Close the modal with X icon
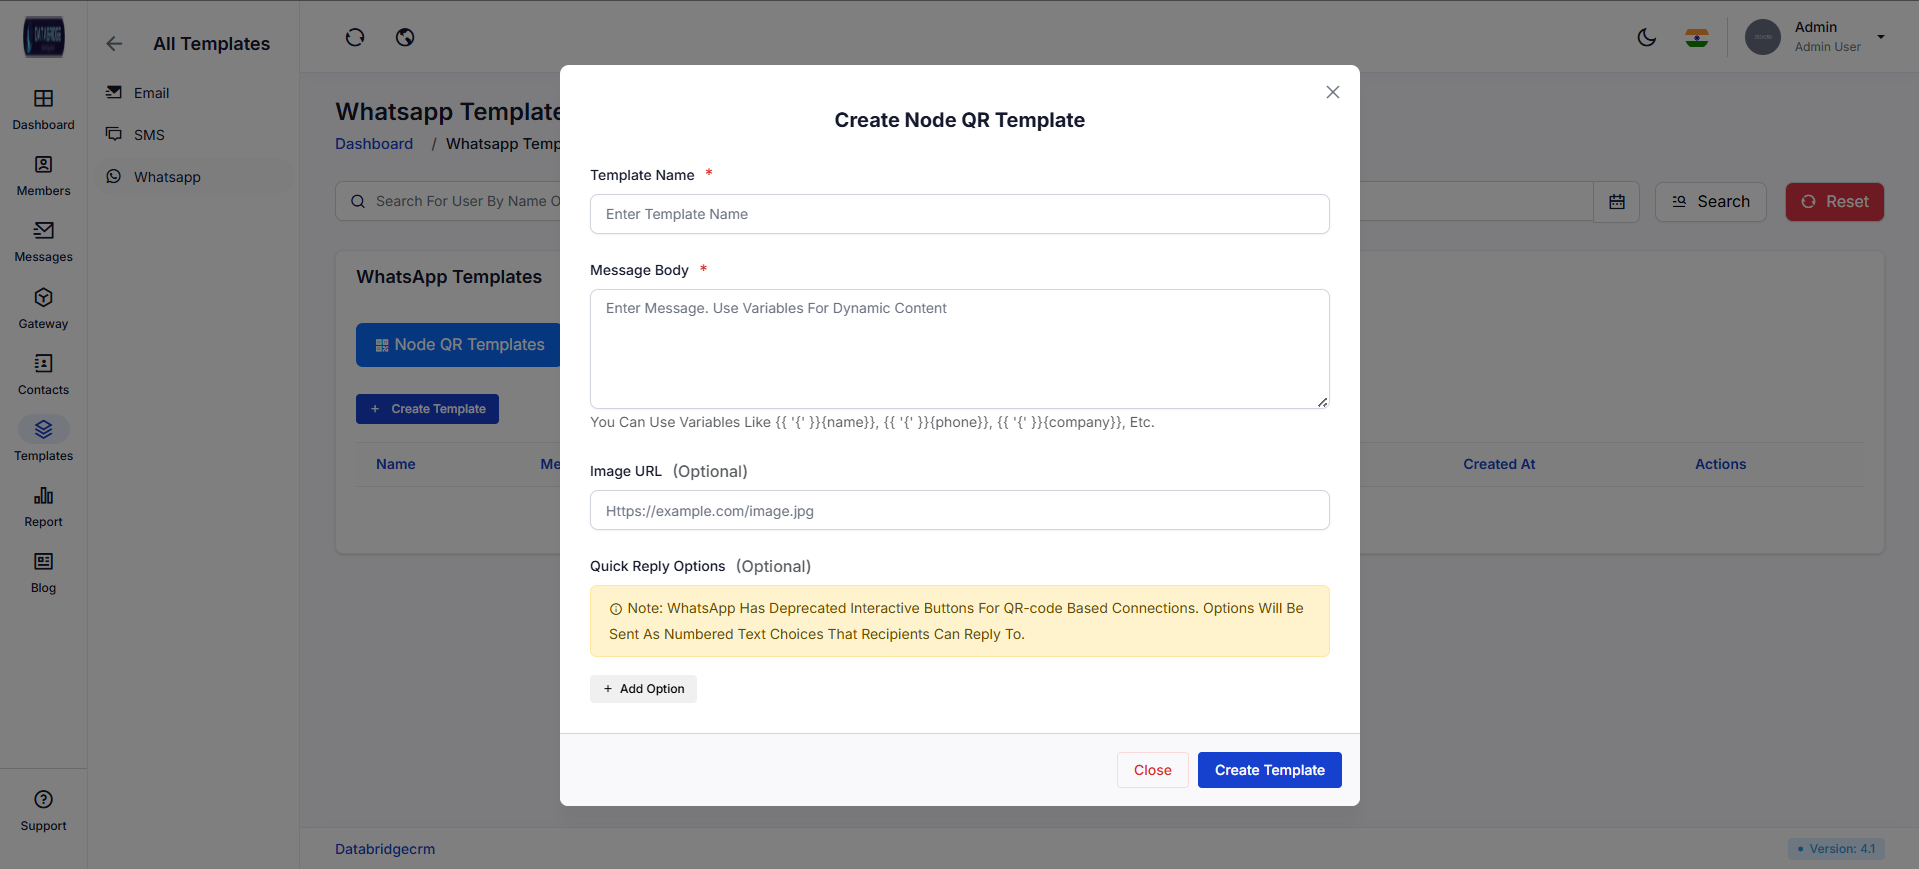This screenshot has height=869, width=1919. point(1332,92)
